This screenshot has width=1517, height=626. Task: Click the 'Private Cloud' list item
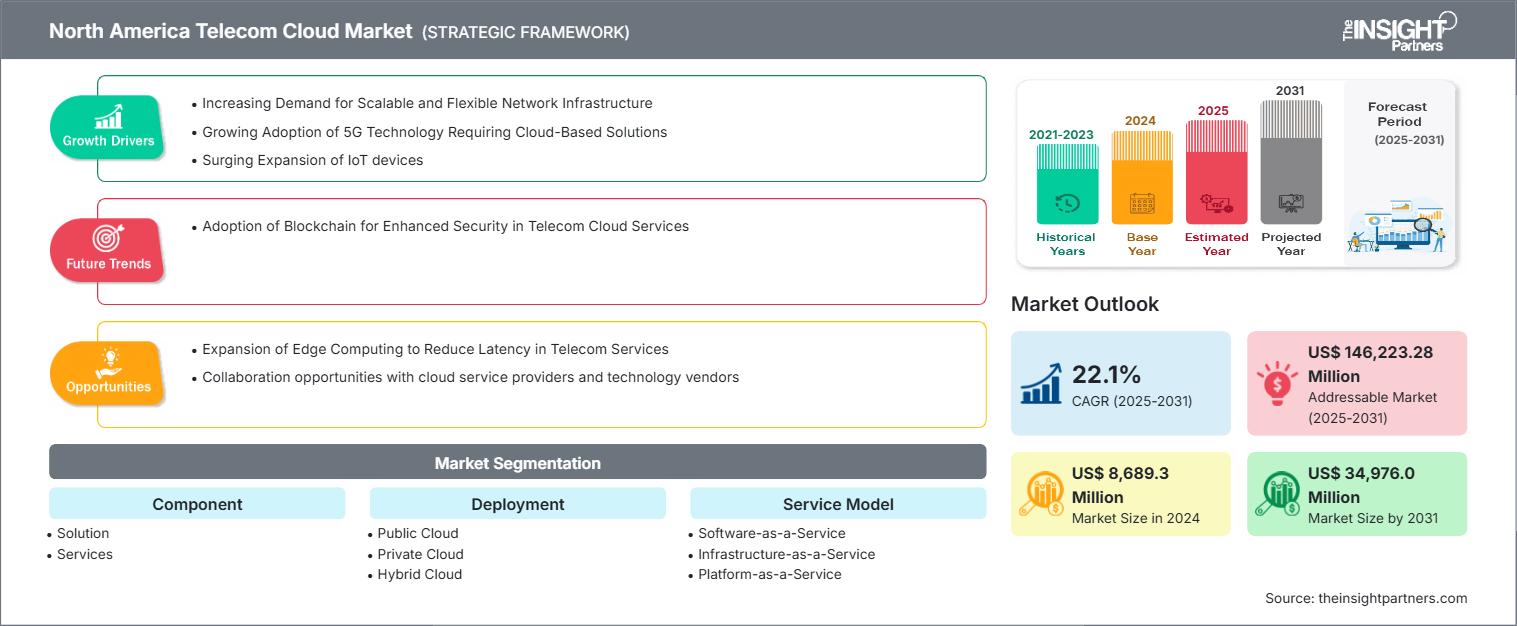pyautogui.click(x=421, y=554)
